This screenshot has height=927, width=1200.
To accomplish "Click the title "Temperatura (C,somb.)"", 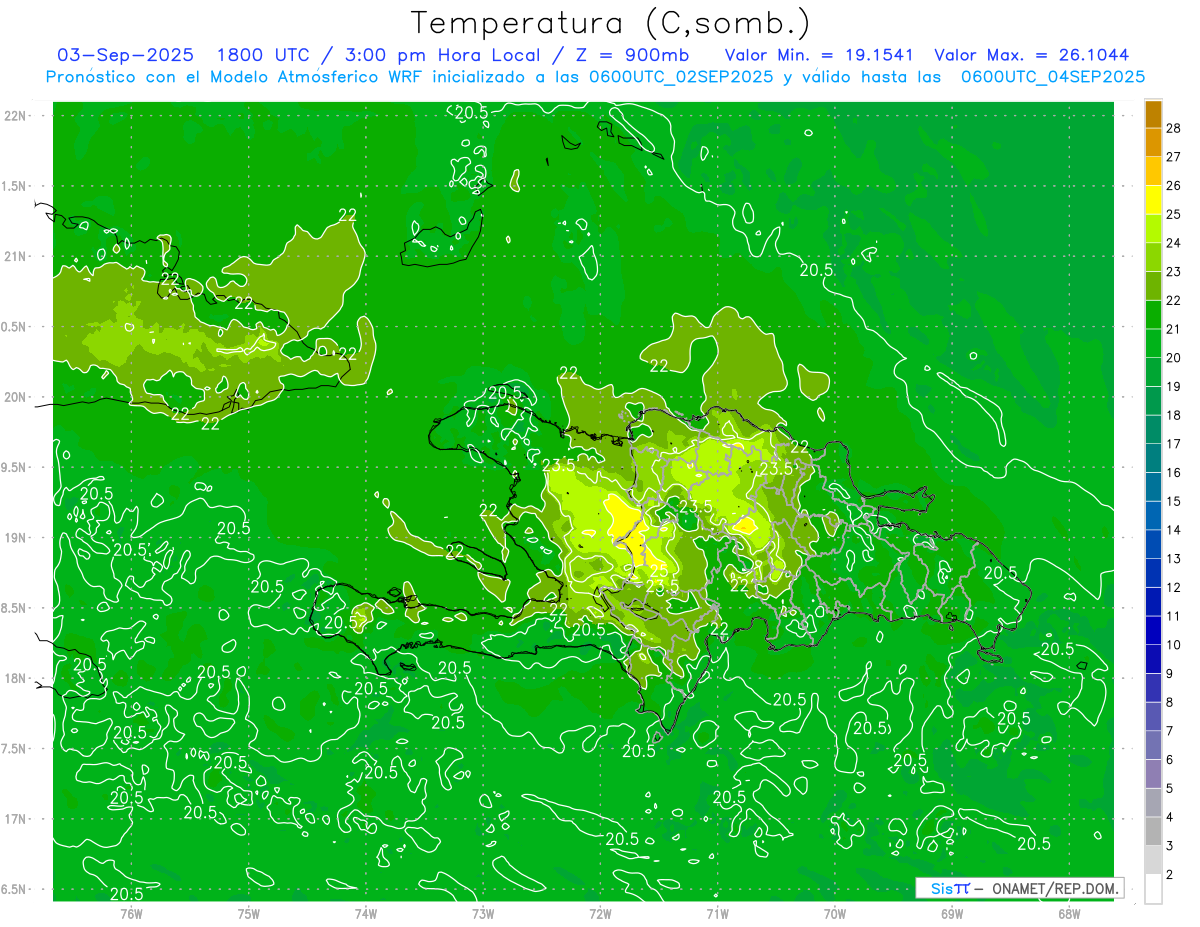I will pyautogui.click(x=611, y=23).
